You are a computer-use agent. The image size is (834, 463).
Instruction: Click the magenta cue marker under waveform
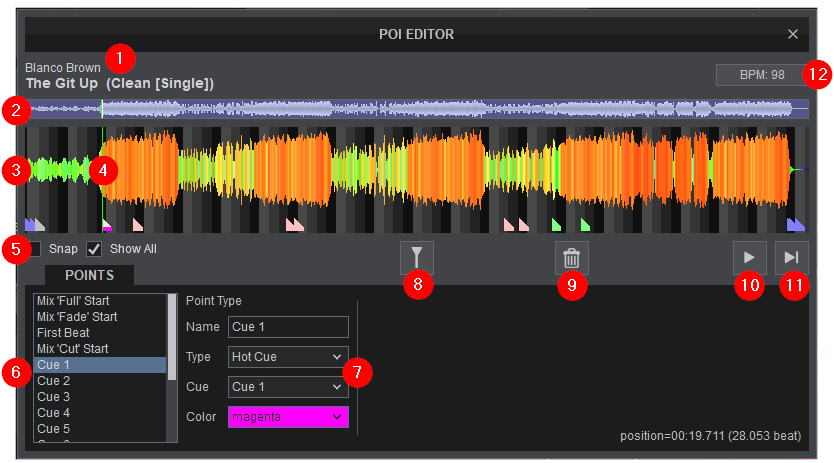[107, 226]
